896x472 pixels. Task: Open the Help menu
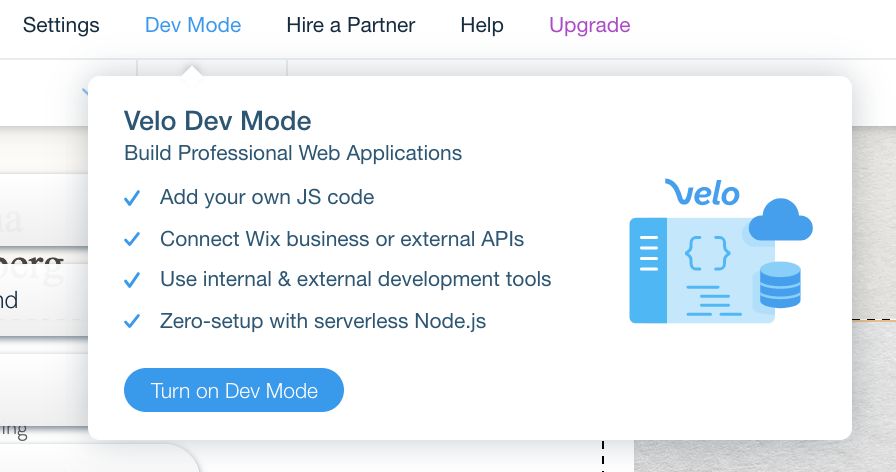481,25
